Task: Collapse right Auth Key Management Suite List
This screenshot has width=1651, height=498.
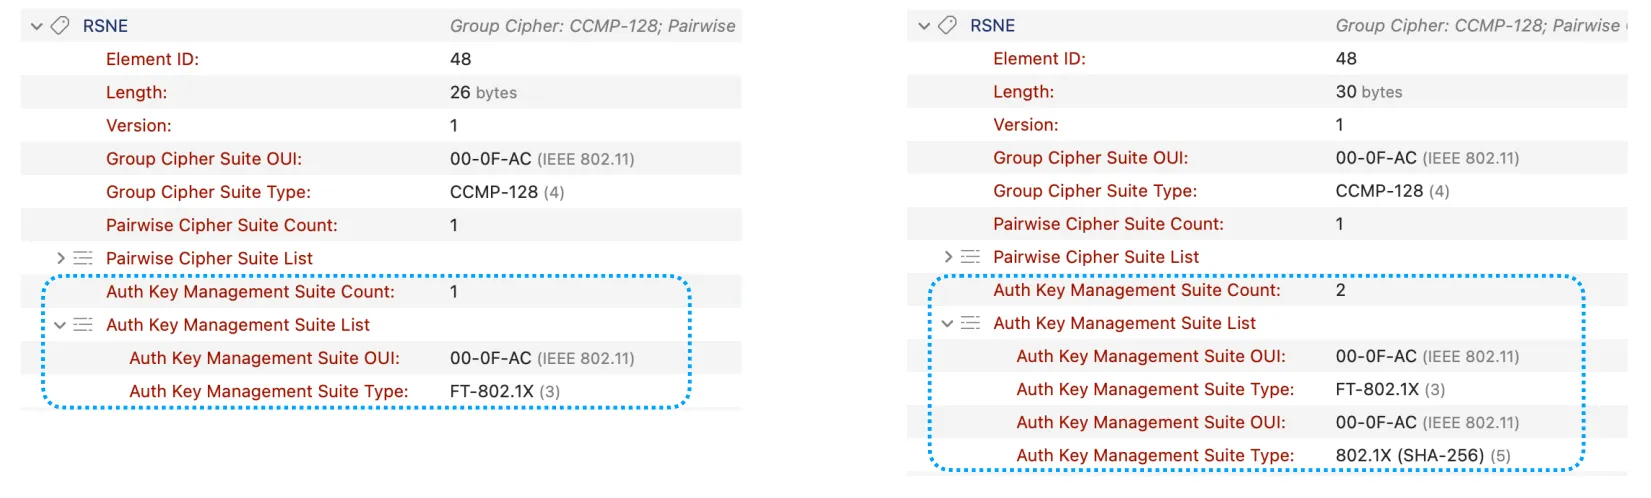Action: click(947, 323)
